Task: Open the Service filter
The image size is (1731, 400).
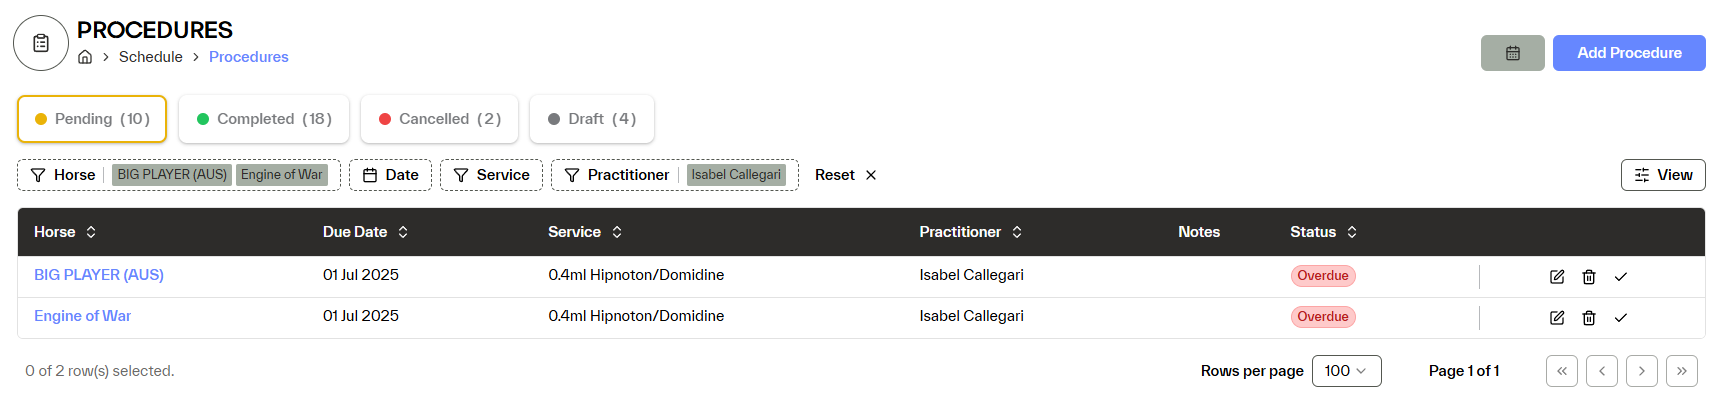Action: (x=491, y=175)
